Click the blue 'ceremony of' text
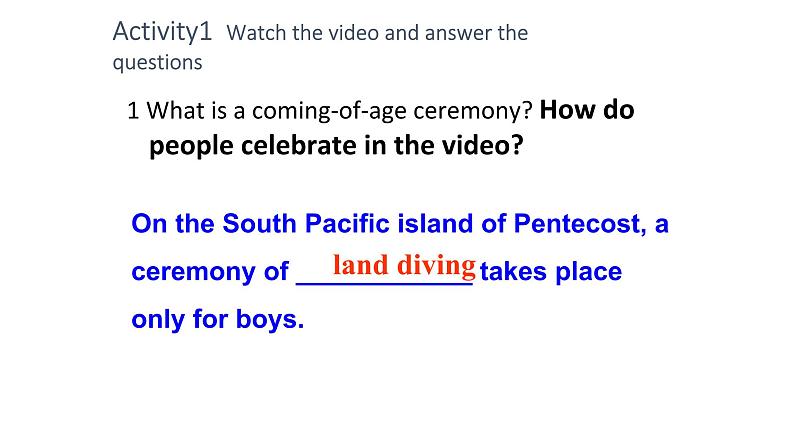This screenshot has height=447, width=794. pos(210,272)
